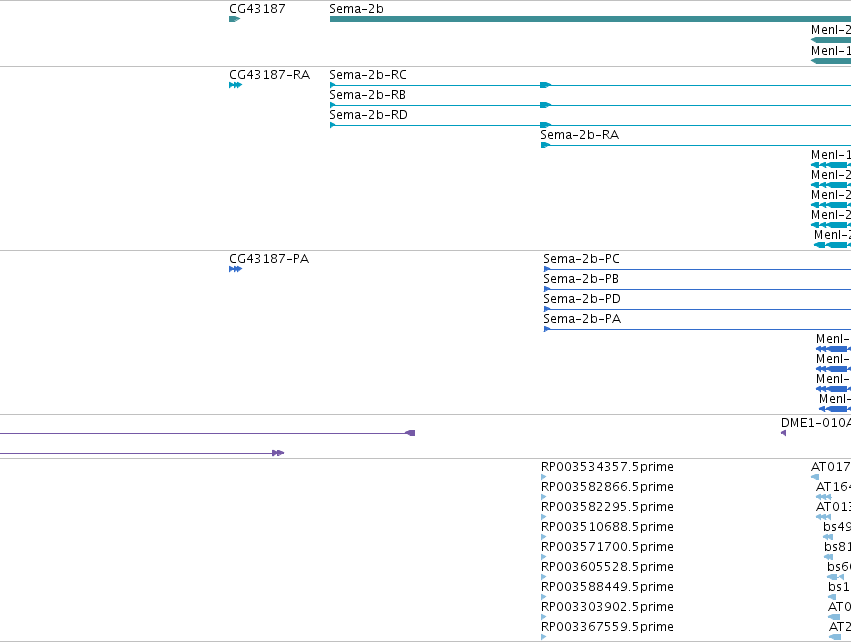
Task: Select RP003367559.5prime label
Action: [607, 627]
